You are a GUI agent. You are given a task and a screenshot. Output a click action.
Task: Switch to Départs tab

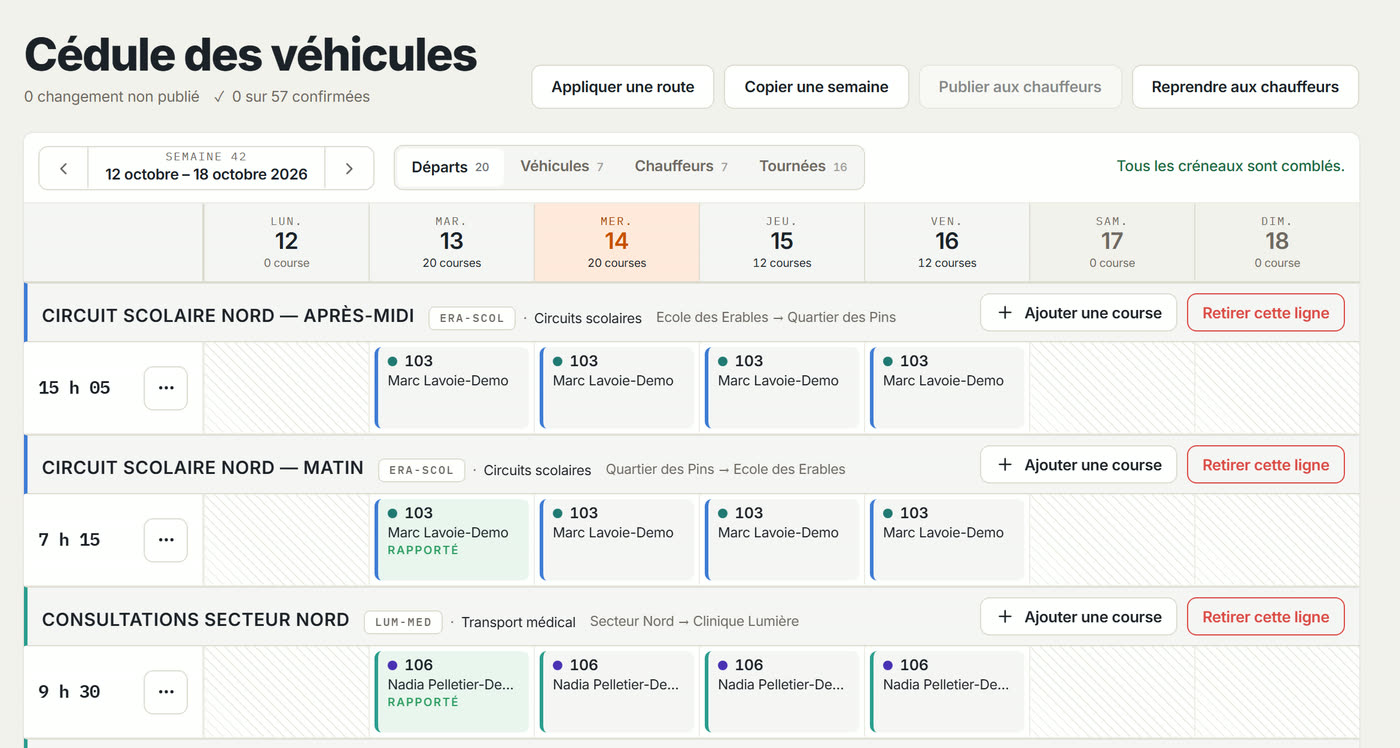450,167
